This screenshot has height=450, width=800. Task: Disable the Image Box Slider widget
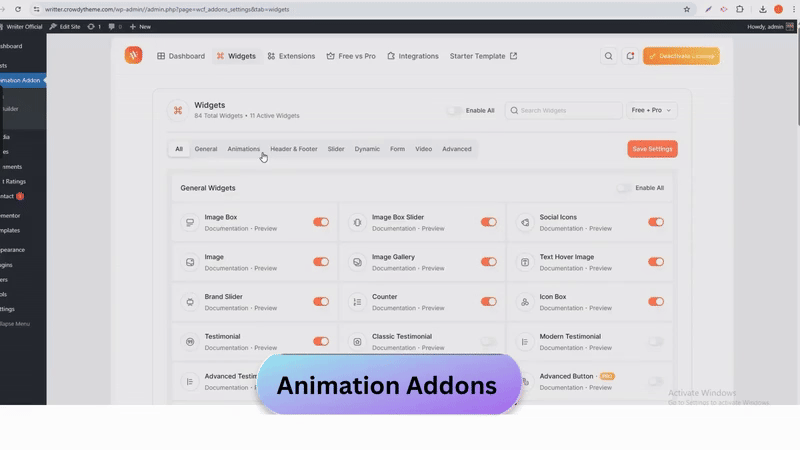point(488,222)
